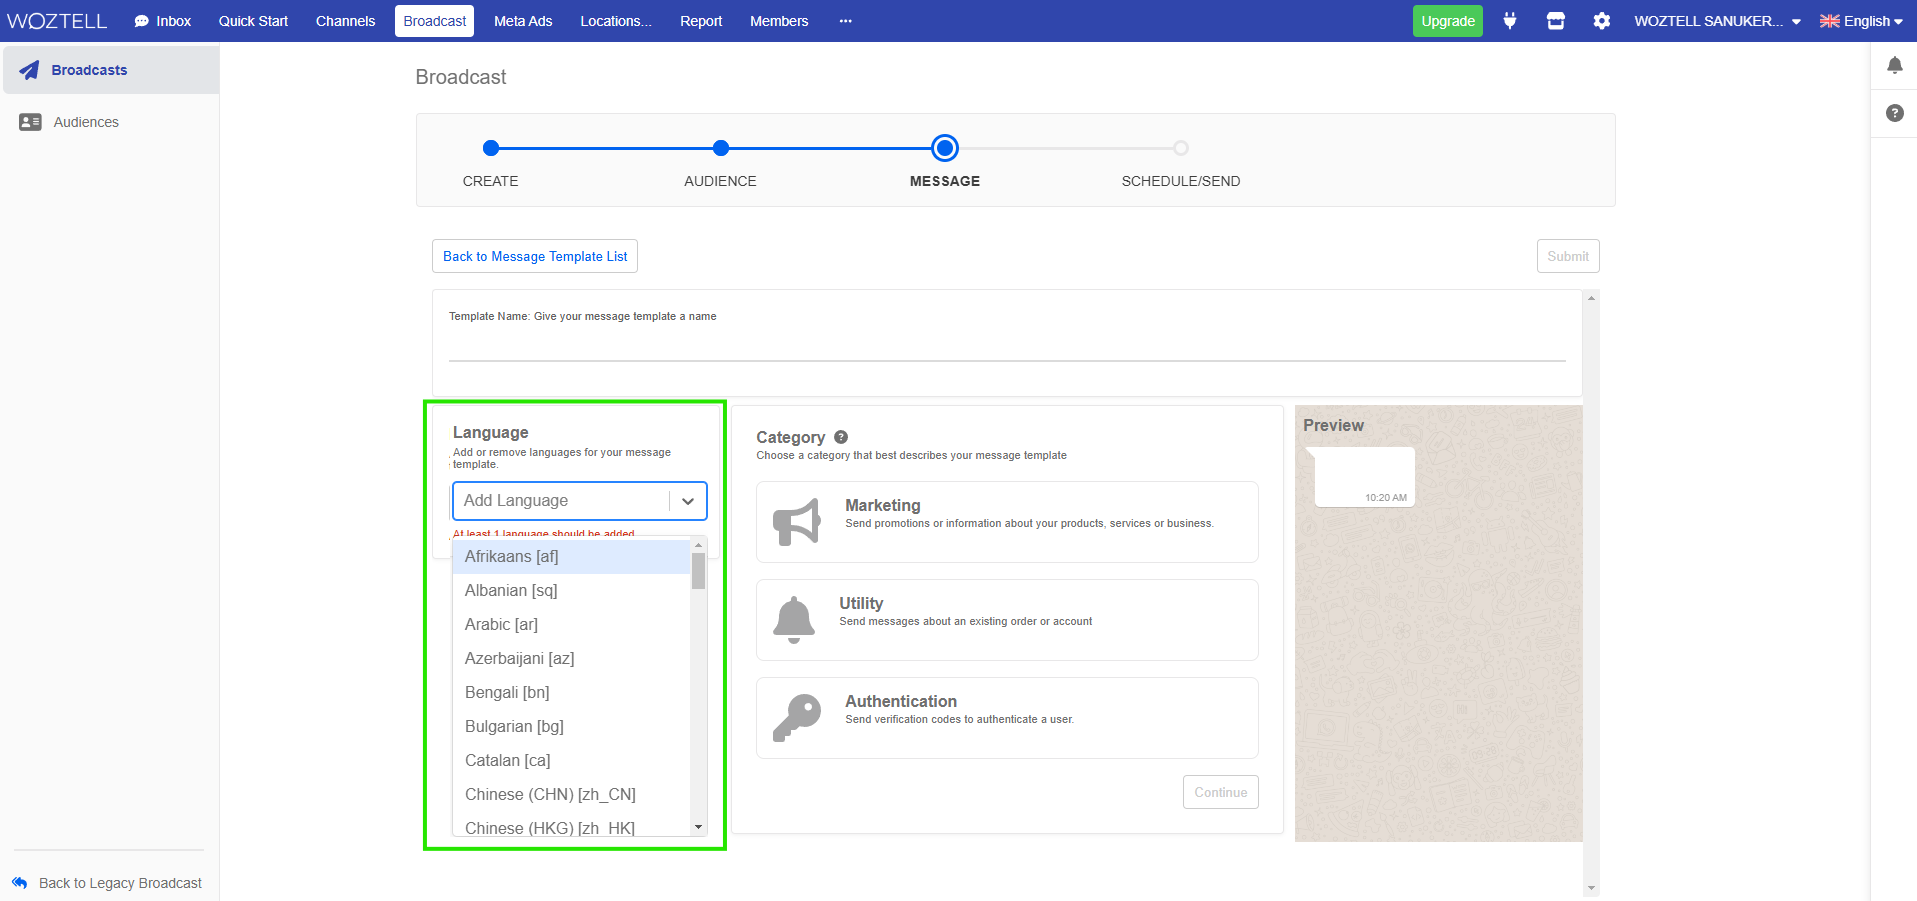Select the Authentication category option
This screenshot has width=1917, height=901.
coord(1006,718)
